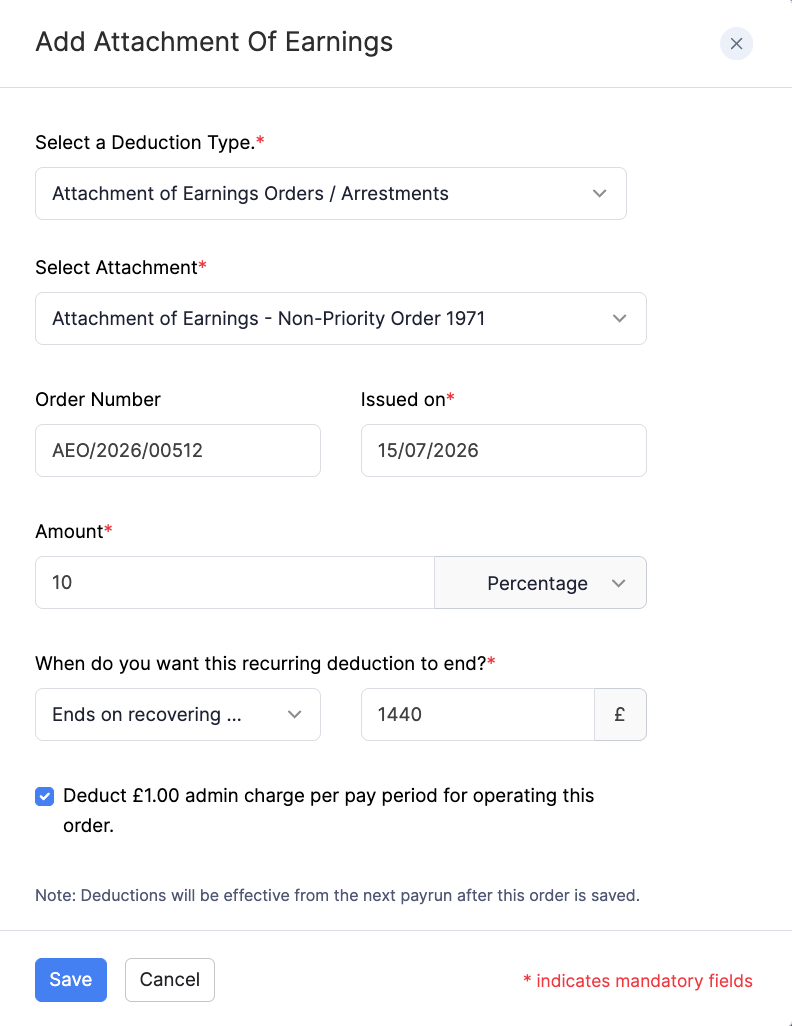Click the 'Add Attachment Of Earnings' title
The width and height of the screenshot is (792, 1026).
[214, 42]
